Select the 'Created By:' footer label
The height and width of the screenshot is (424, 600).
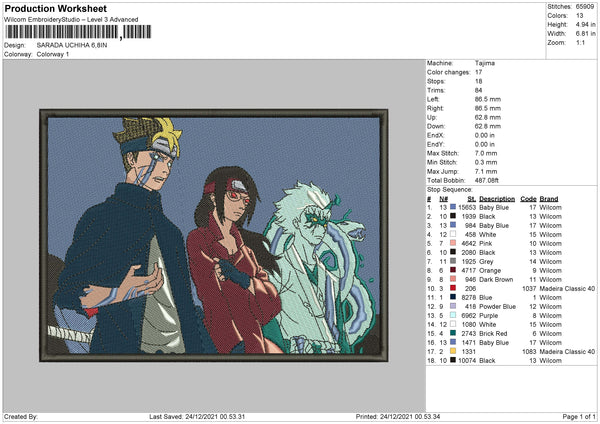21,416
